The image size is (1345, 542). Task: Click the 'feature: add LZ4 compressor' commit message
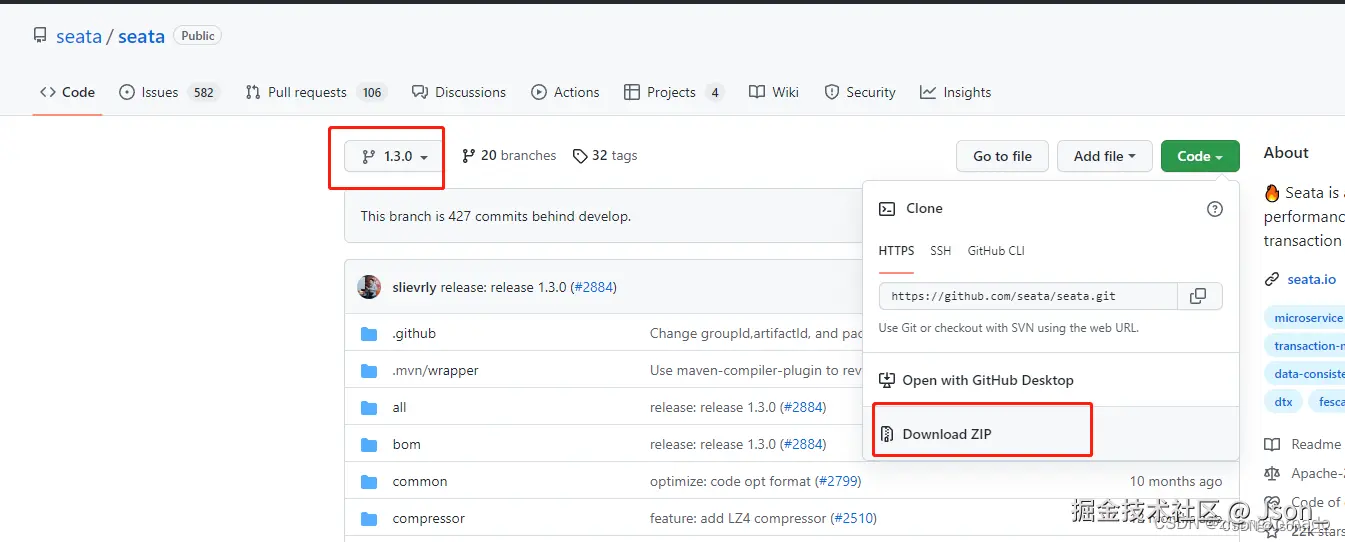pyautogui.click(x=738, y=518)
